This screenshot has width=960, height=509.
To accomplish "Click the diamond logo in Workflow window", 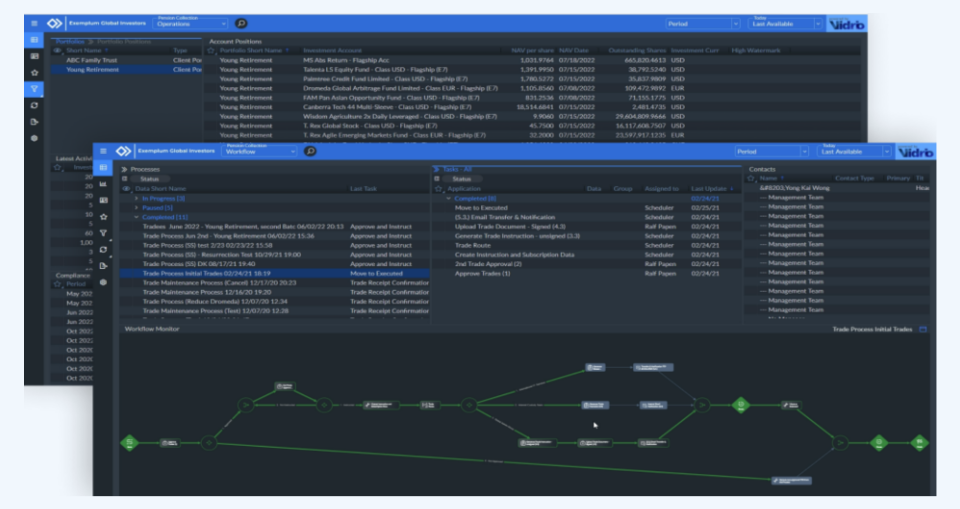I will pyautogui.click(x=124, y=151).
